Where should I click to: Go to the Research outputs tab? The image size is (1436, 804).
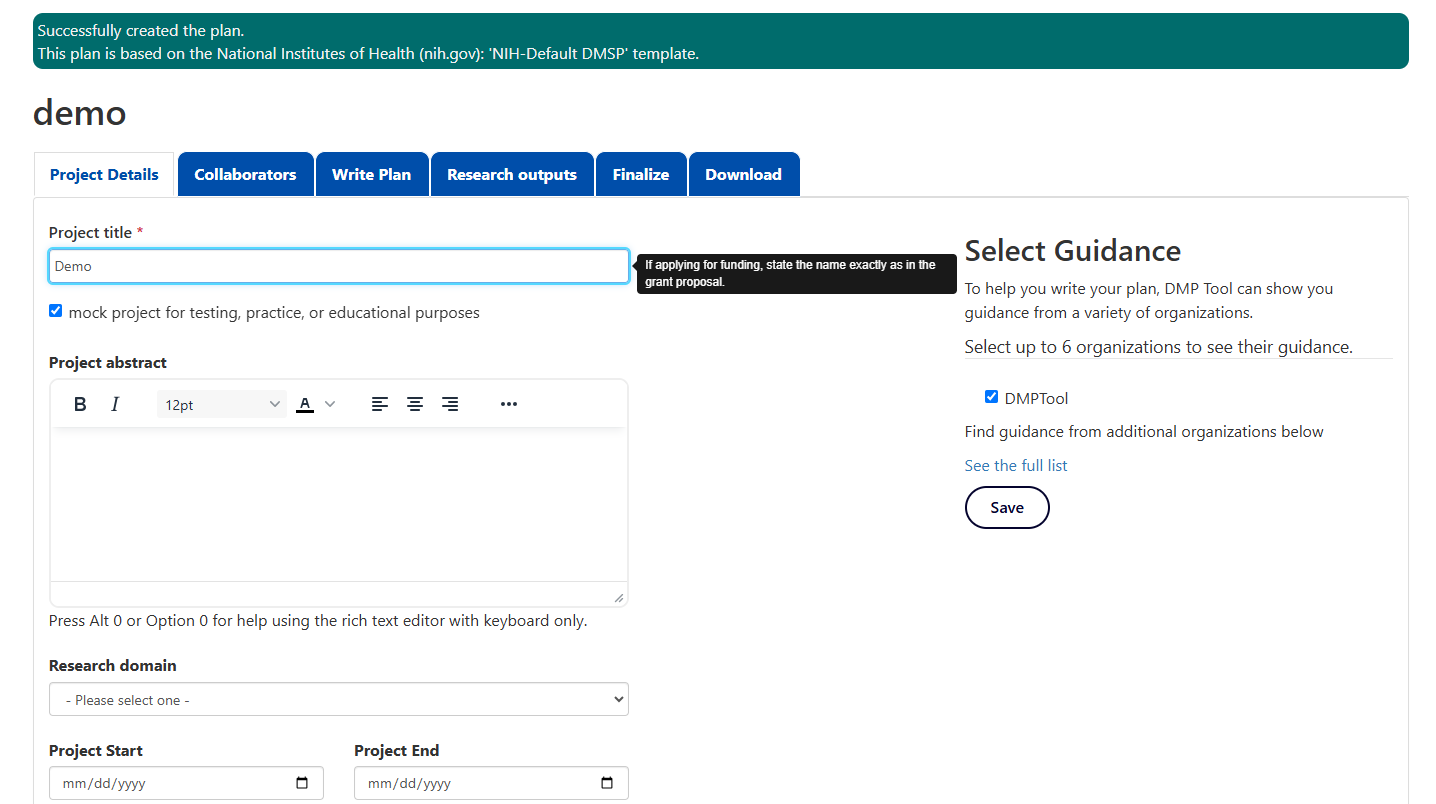coord(511,174)
